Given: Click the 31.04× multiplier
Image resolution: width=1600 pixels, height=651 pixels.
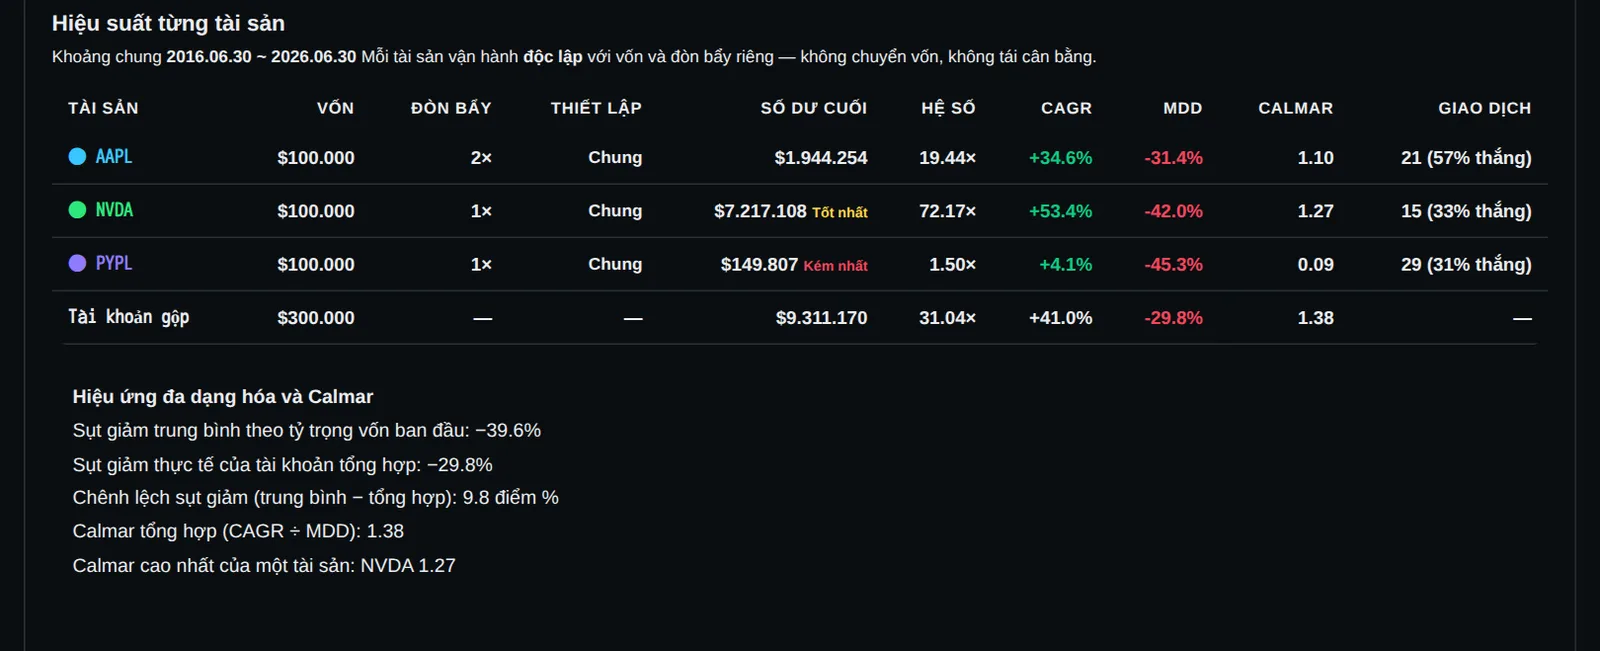Looking at the screenshot, I should pos(948,318).
